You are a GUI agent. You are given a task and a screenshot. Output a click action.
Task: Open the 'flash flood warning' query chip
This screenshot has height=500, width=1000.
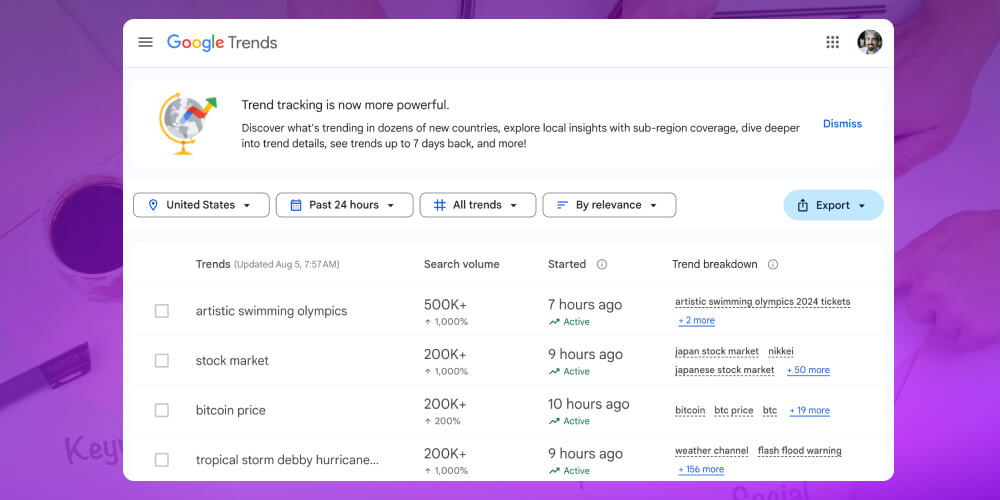click(800, 451)
